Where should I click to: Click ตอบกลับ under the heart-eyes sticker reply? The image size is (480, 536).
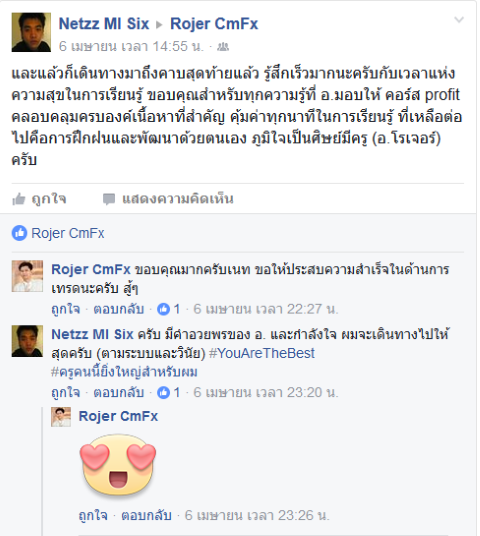(x=146, y=515)
